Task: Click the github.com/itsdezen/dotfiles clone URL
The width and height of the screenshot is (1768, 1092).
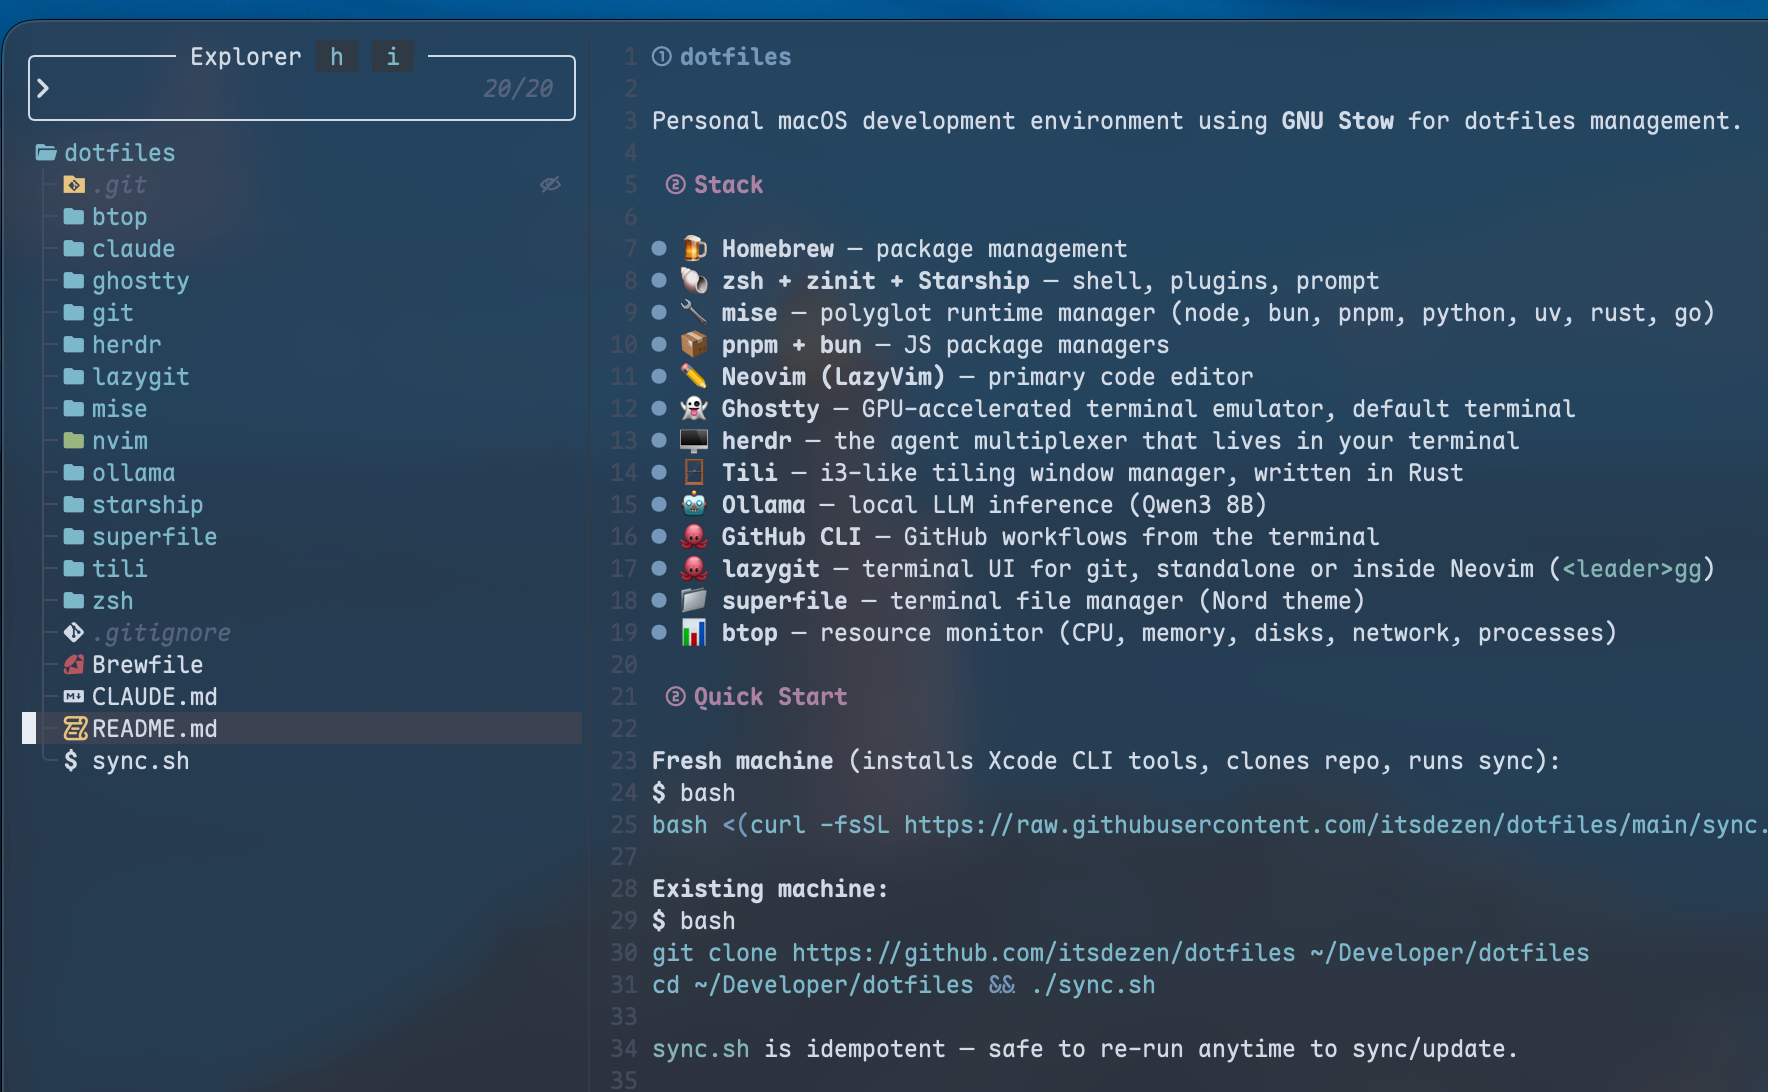Action: pos(1043,953)
